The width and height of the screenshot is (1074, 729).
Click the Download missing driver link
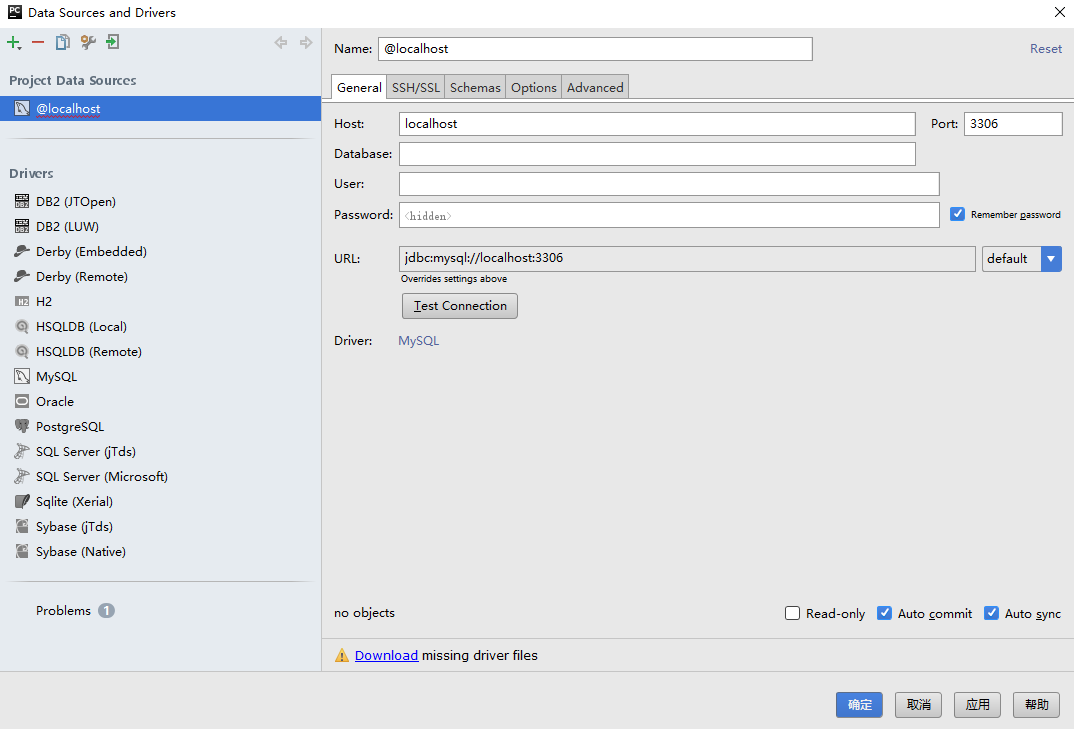(x=386, y=656)
